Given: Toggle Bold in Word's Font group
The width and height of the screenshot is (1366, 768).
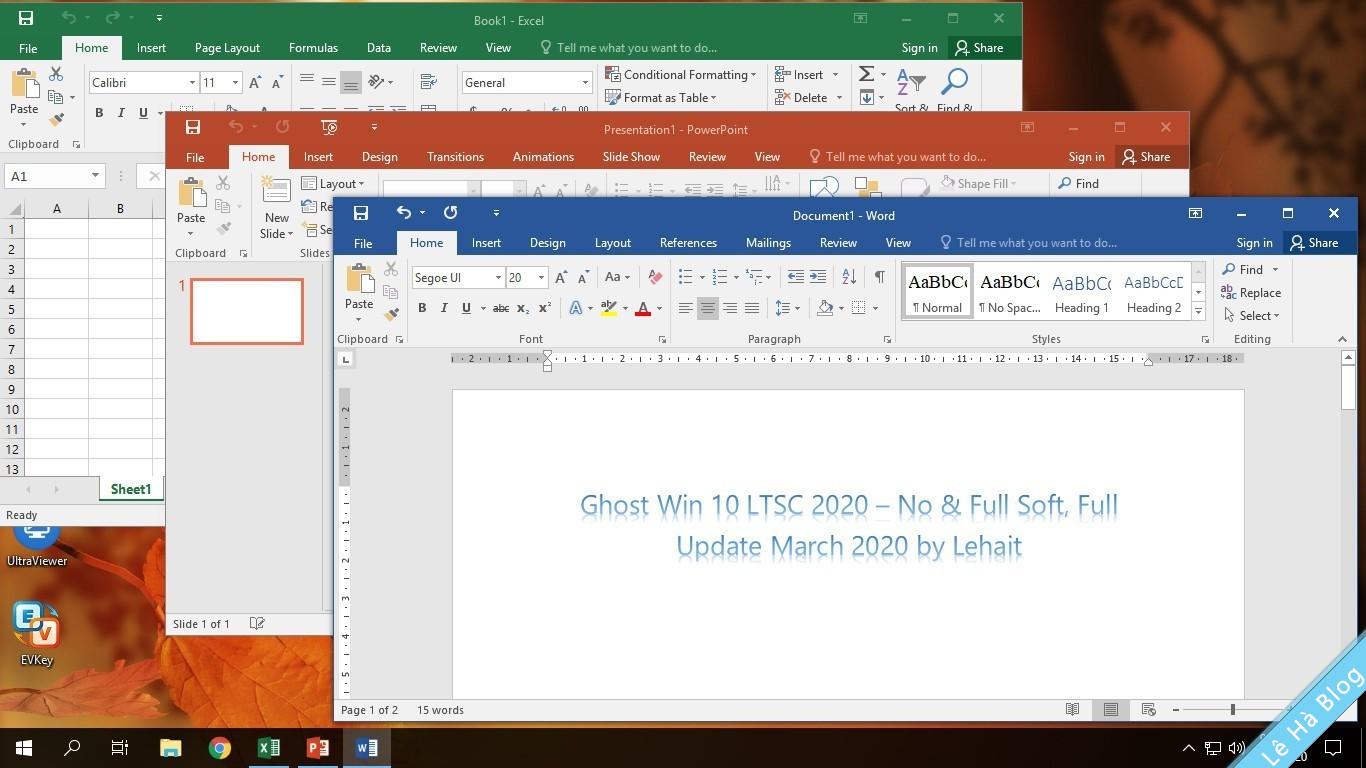Looking at the screenshot, I should pos(422,308).
